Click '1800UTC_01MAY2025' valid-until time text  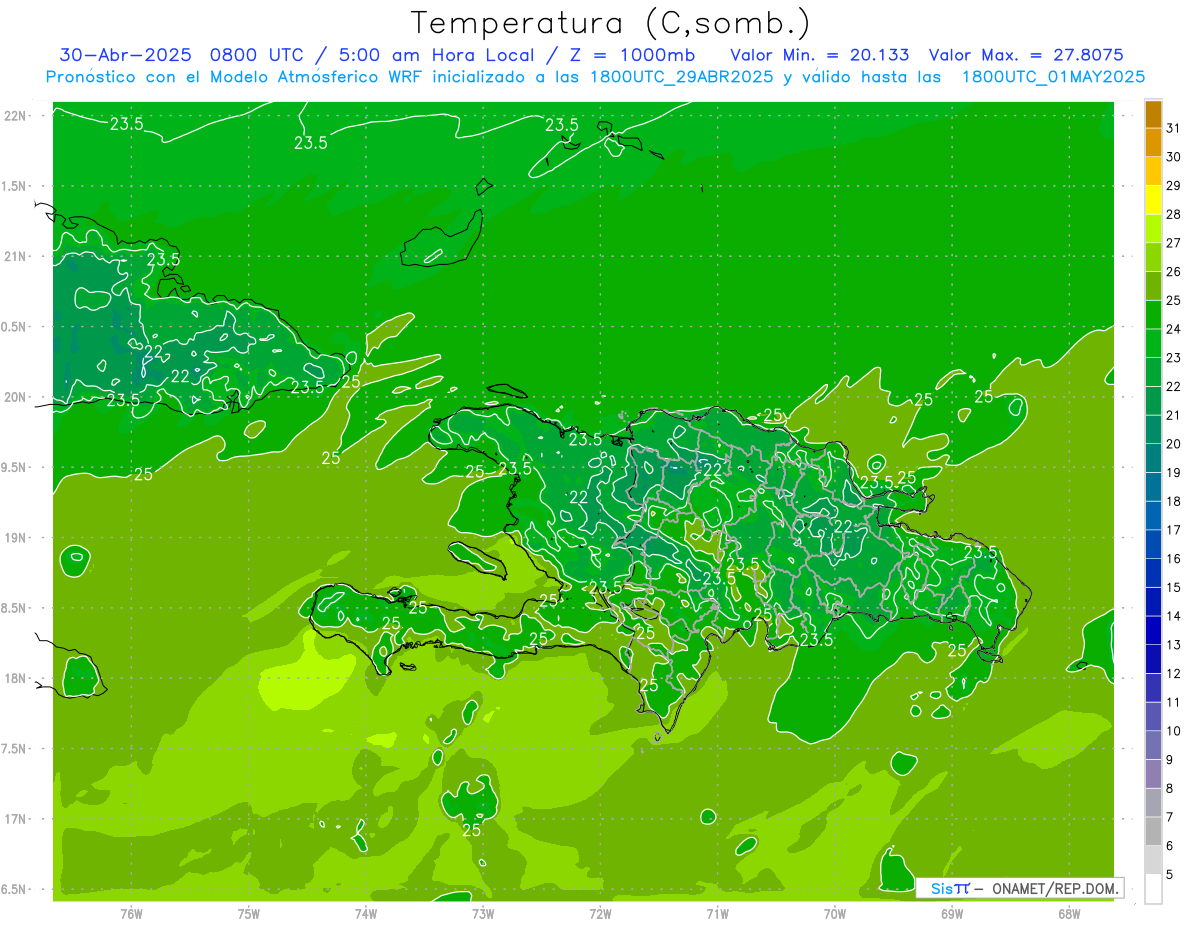pyautogui.click(x=1053, y=77)
